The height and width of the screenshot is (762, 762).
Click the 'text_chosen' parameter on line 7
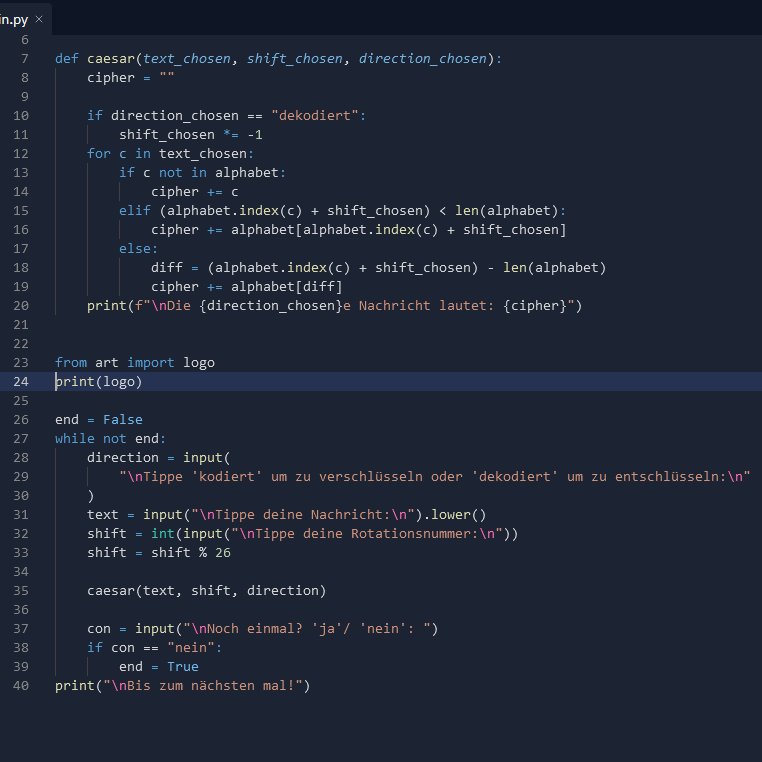(187, 59)
